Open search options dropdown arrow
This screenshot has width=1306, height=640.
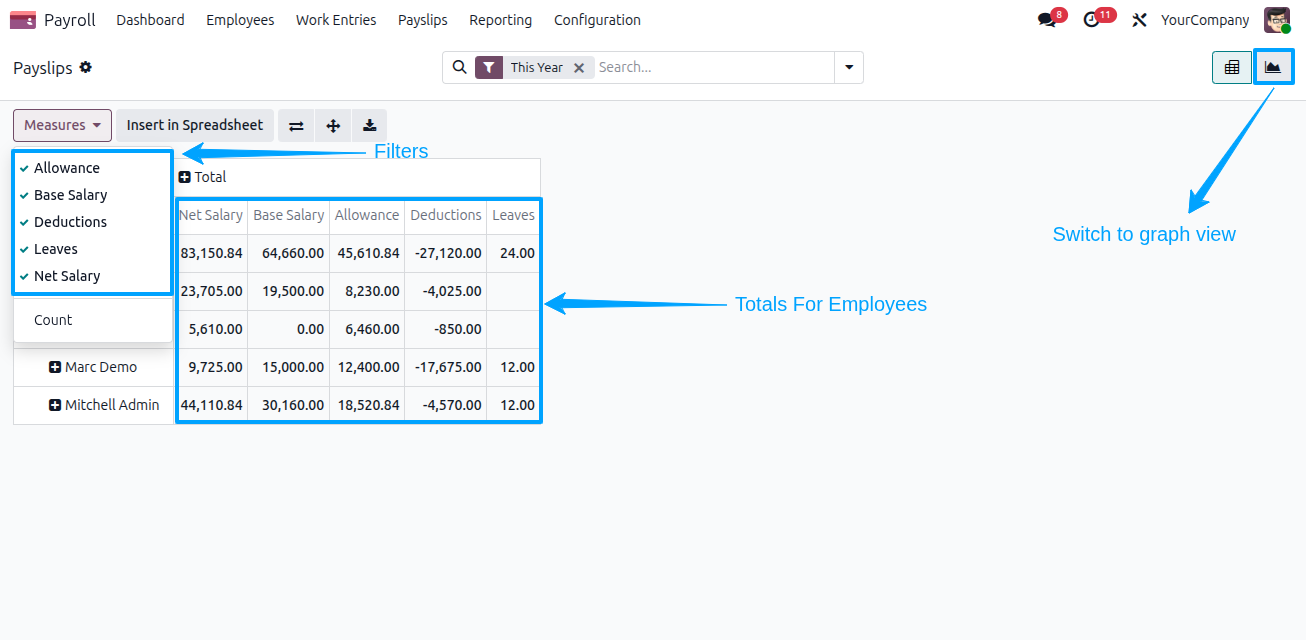pos(849,67)
